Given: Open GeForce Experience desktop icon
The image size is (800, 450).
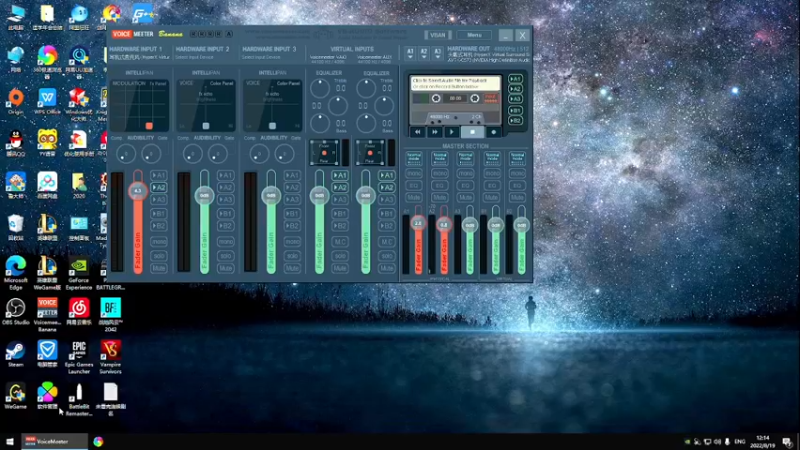Looking at the screenshot, I should point(79,273).
